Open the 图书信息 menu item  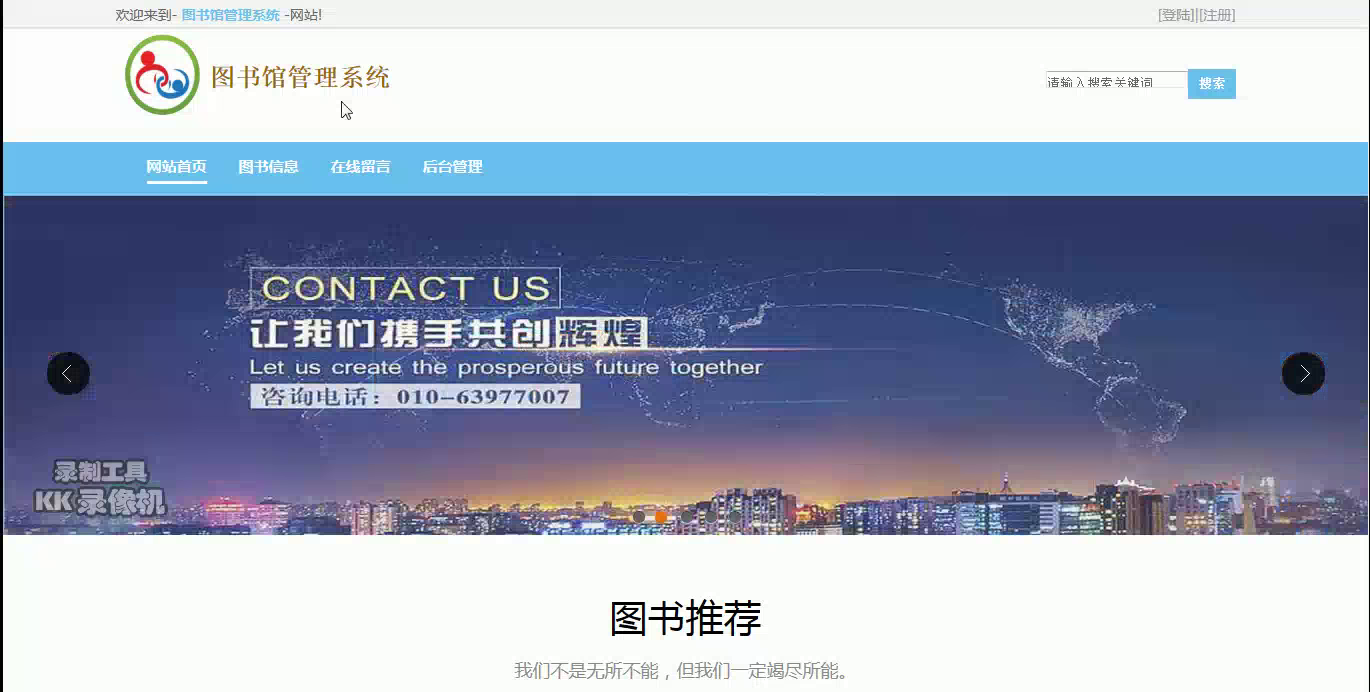coord(268,167)
